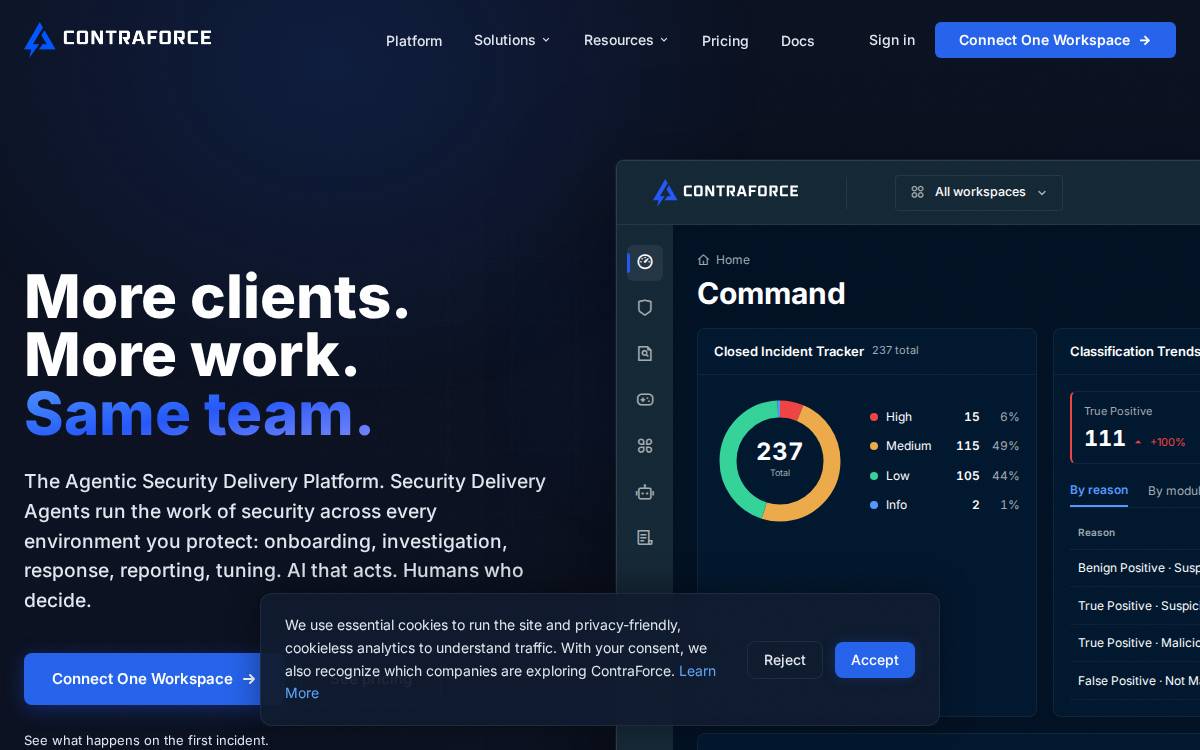The width and height of the screenshot is (1200, 750).
Task: Open the document search icon in the sidebar
Action: click(645, 354)
